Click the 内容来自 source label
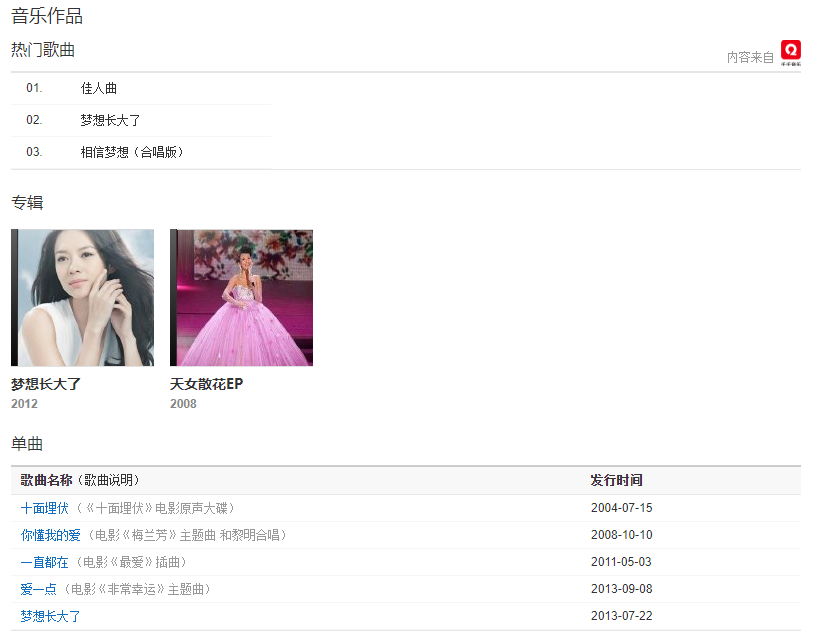 pos(750,58)
